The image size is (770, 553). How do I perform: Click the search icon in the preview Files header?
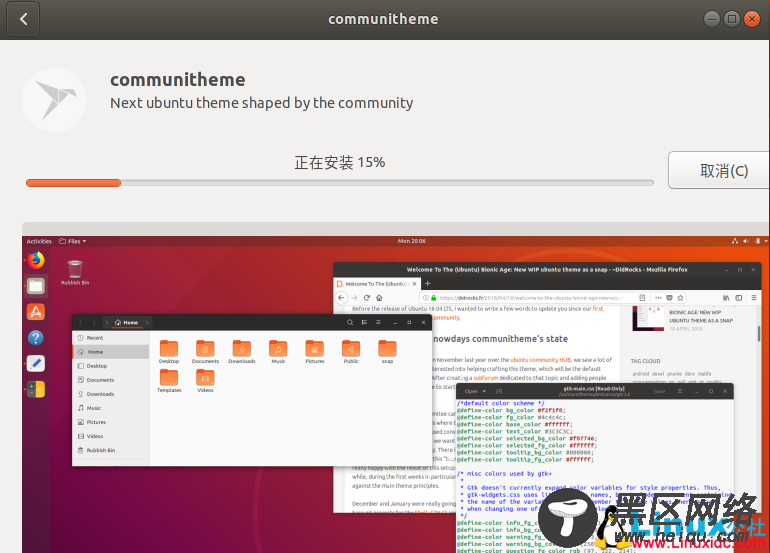(x=350, y=323)
